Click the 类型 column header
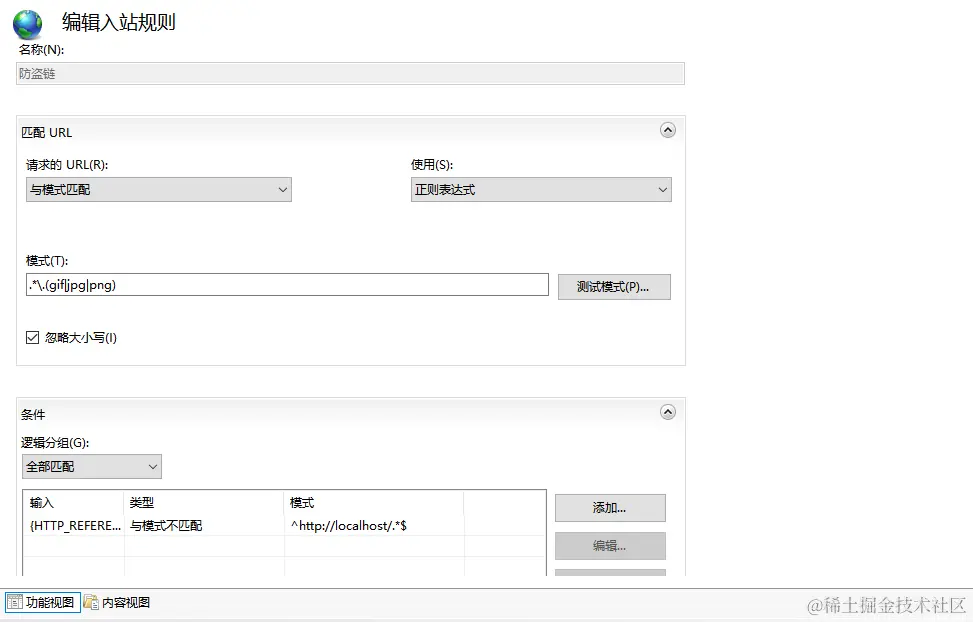 [x=204, y=503]
